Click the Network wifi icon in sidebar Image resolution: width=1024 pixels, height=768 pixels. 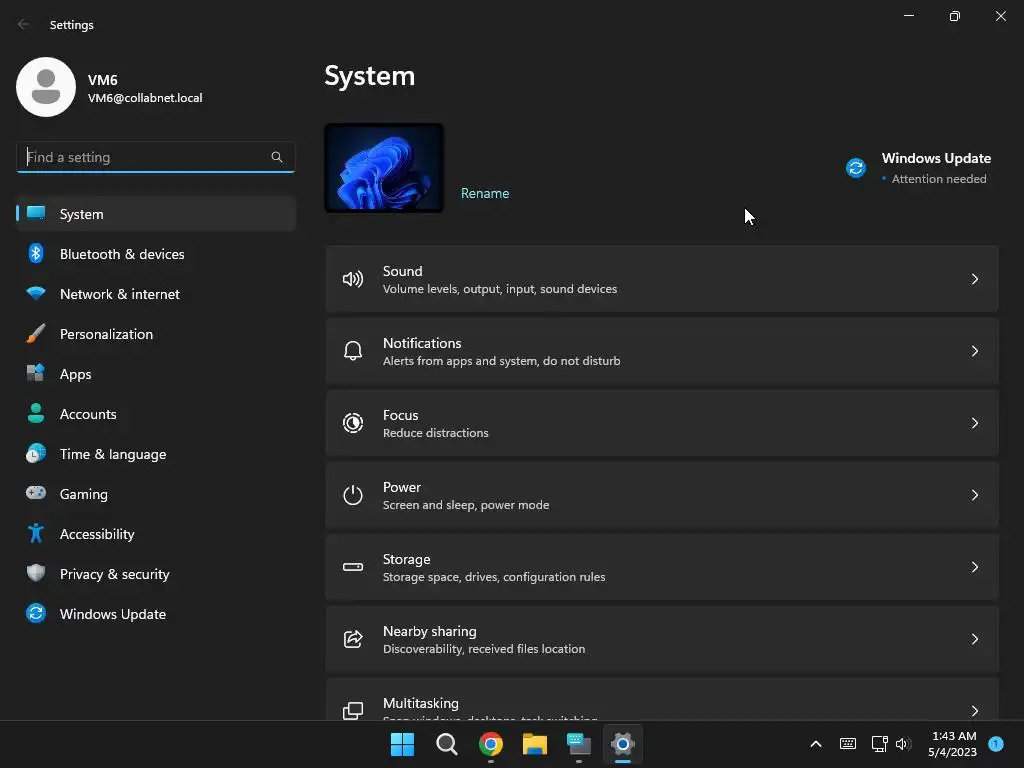click(x=36, y=293)
